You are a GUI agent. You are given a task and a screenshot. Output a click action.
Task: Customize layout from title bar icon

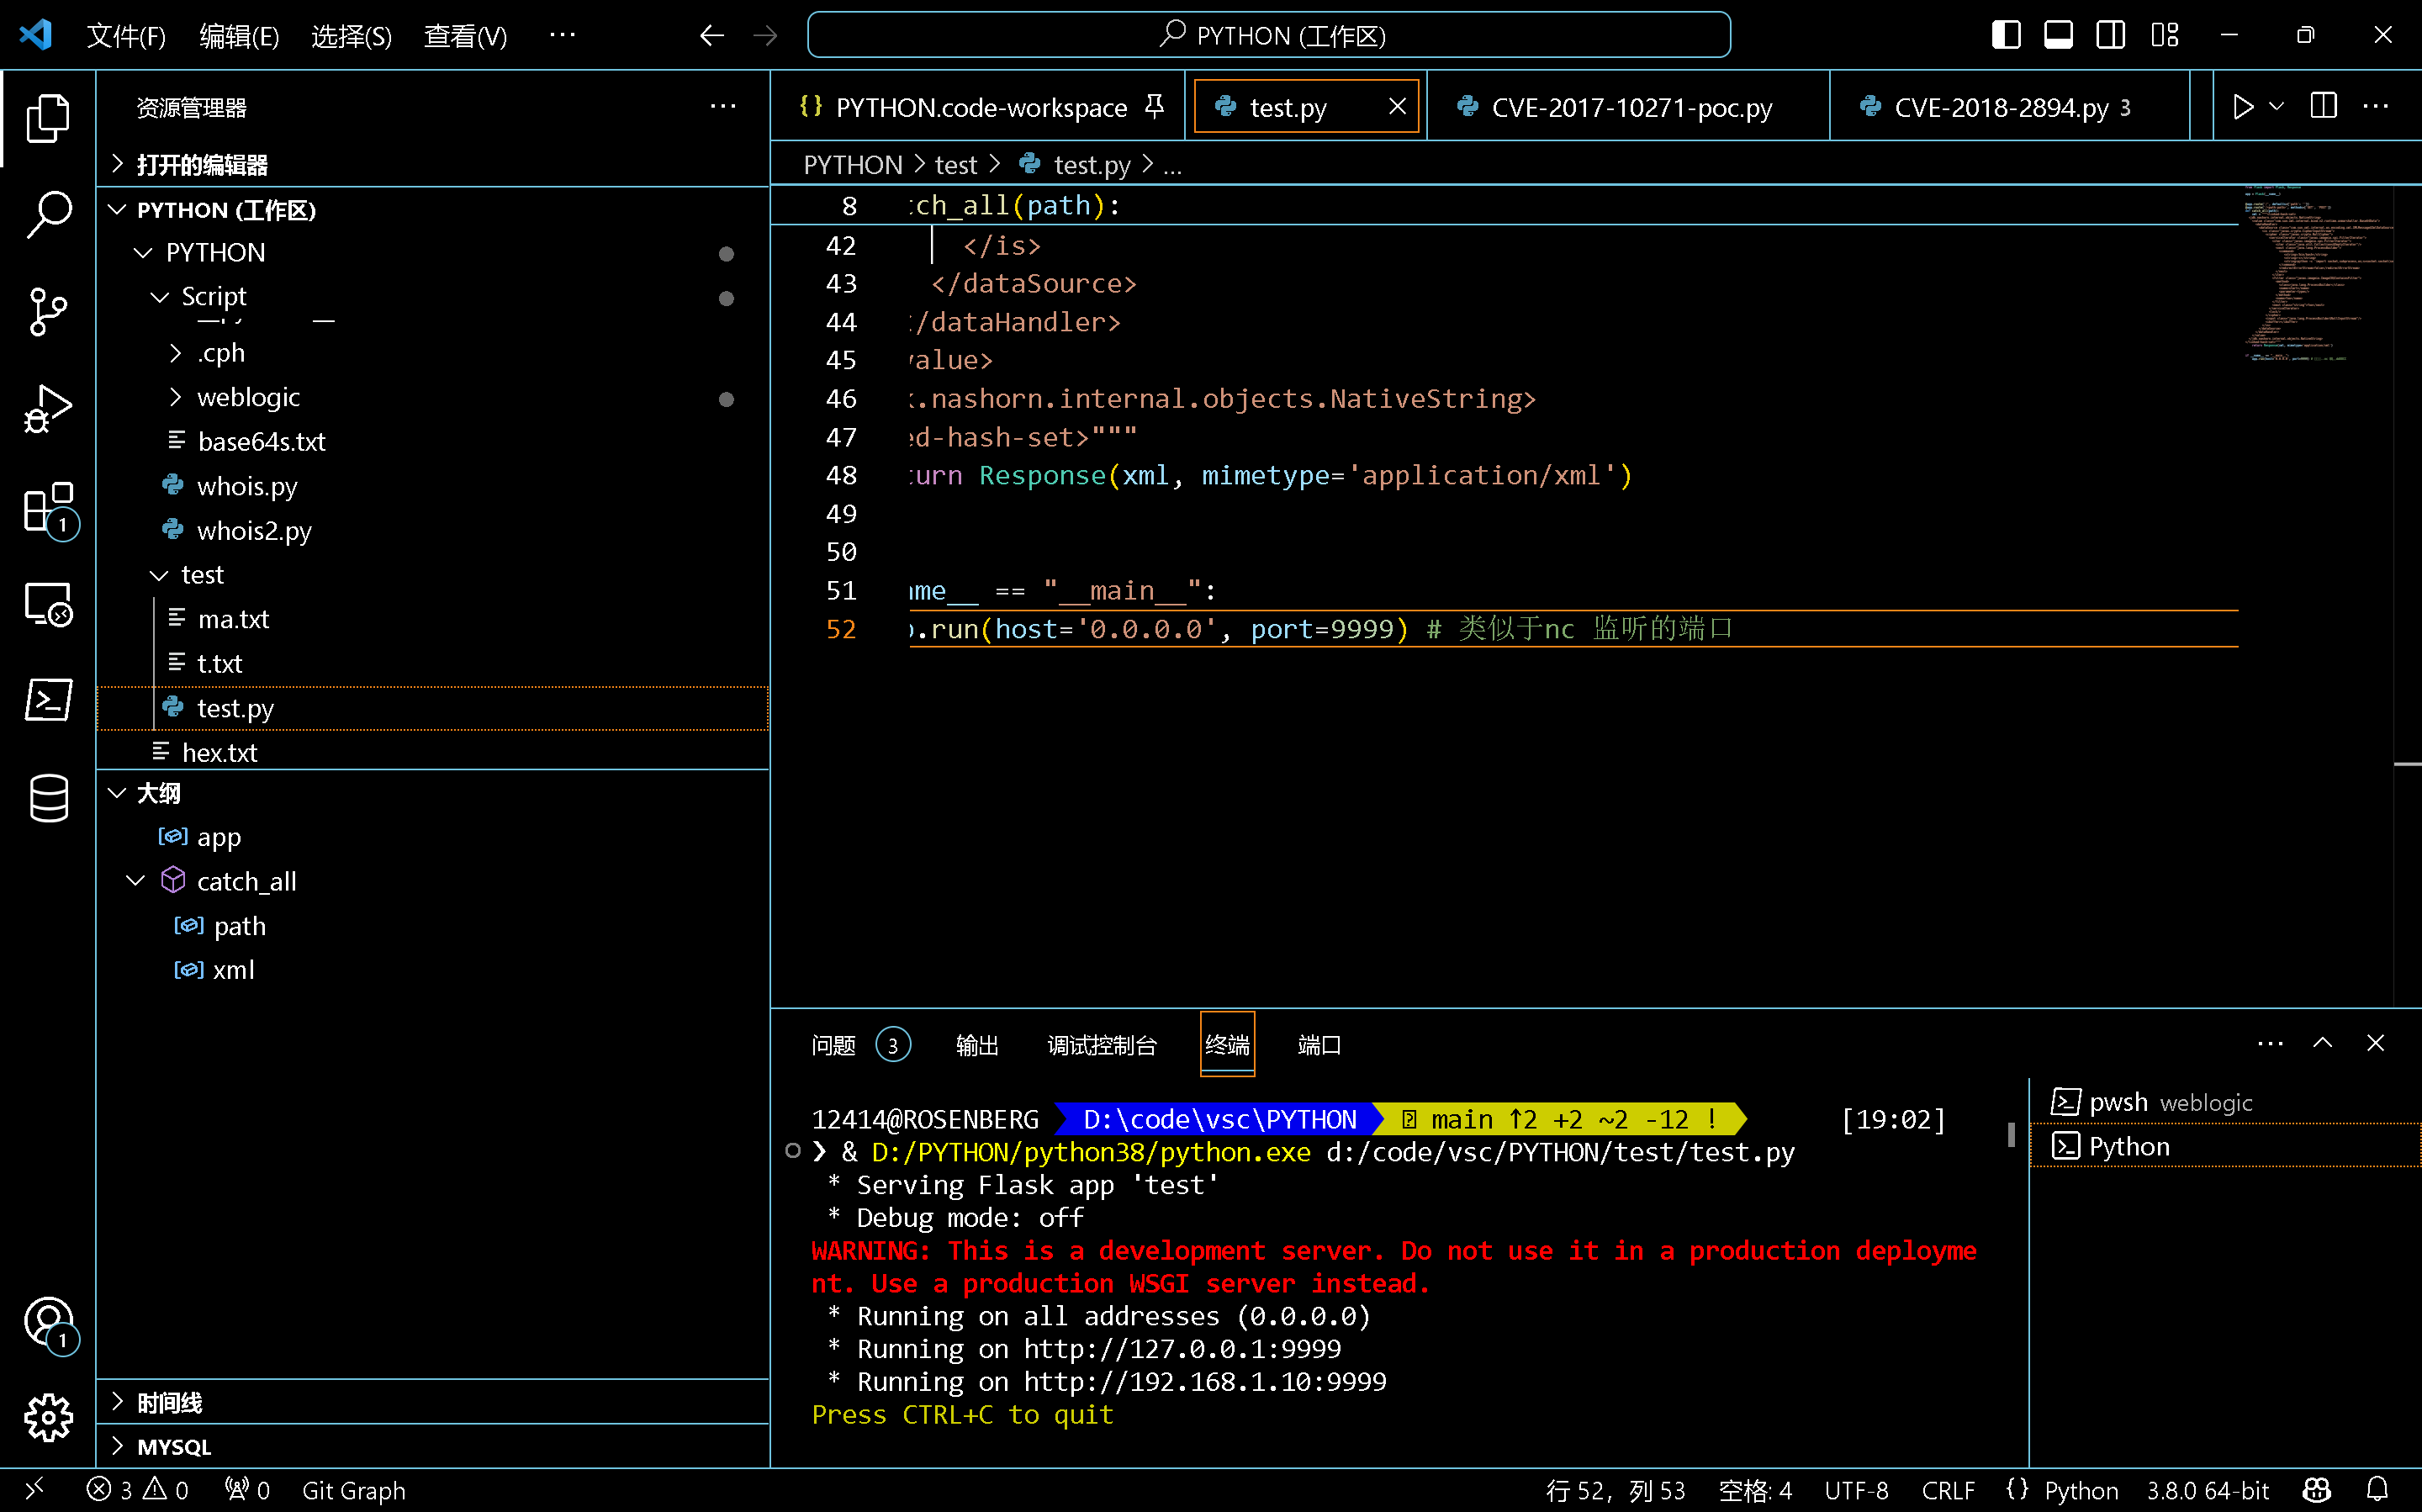(2165, 35)
